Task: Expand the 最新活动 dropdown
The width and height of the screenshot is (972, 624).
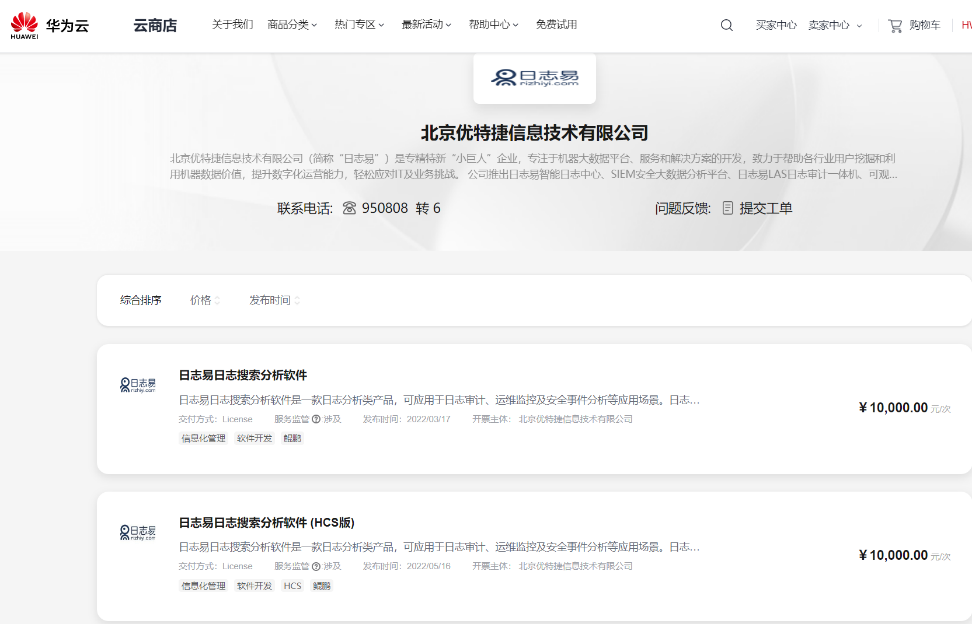Action: click(x=426, y=25)
